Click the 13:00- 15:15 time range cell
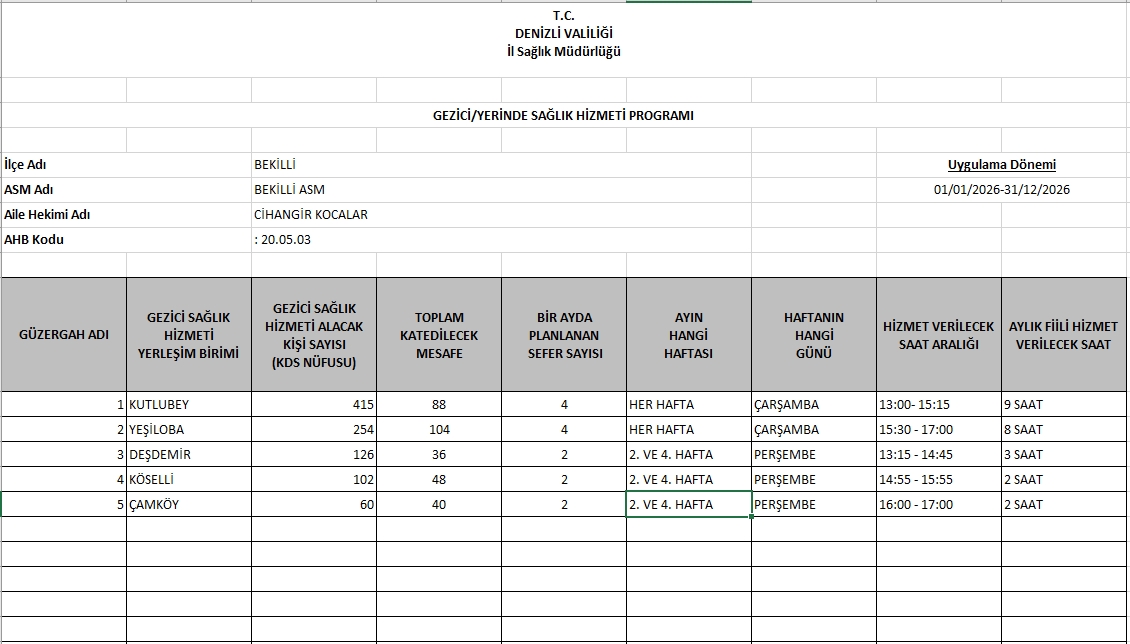The width and height of the screenshot is (1130, 644). coord(938,405)
